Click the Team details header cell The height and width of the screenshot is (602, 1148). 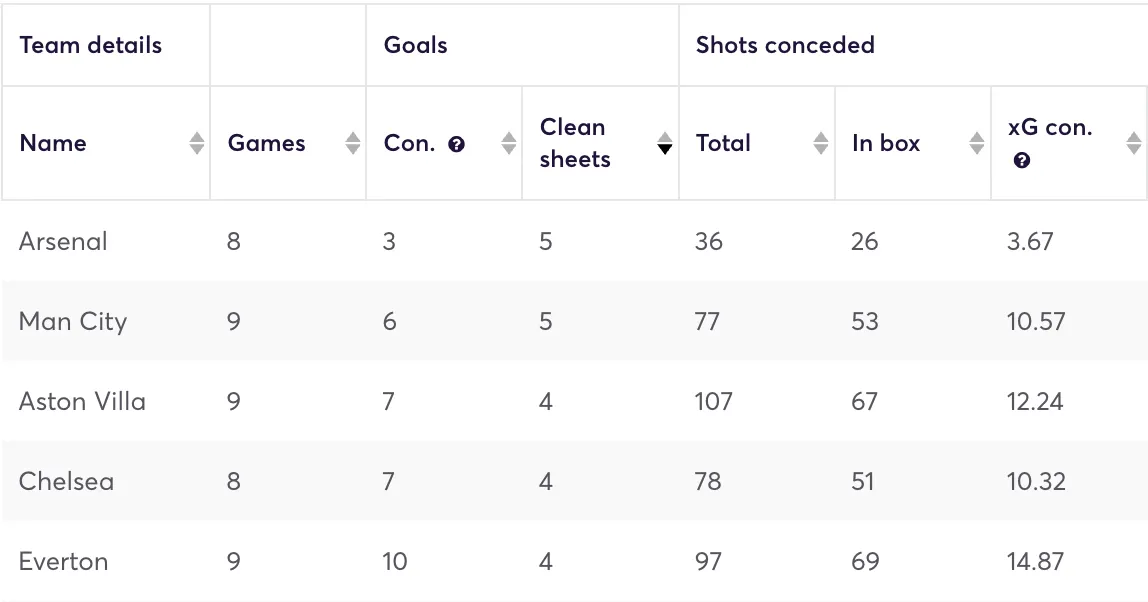(89, 45)
